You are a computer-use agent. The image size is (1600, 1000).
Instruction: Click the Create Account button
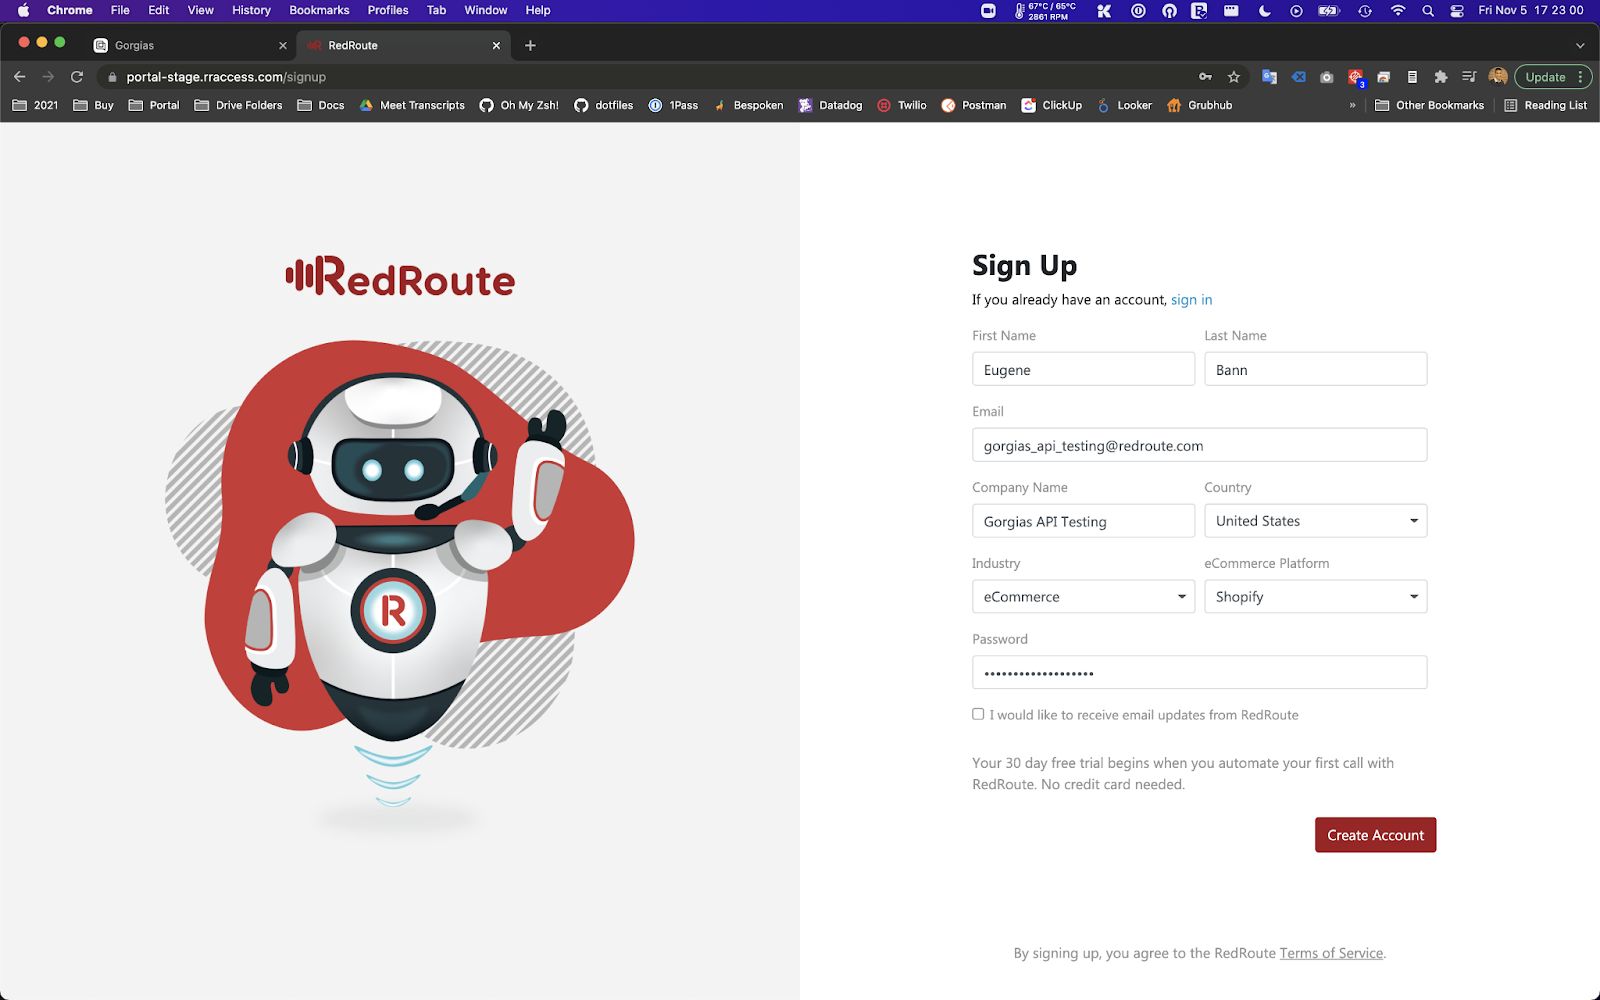[1375, 835]
